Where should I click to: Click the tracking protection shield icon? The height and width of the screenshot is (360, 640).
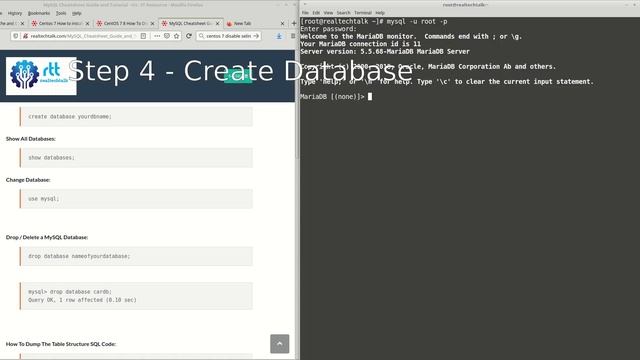[x=16, y=36]
